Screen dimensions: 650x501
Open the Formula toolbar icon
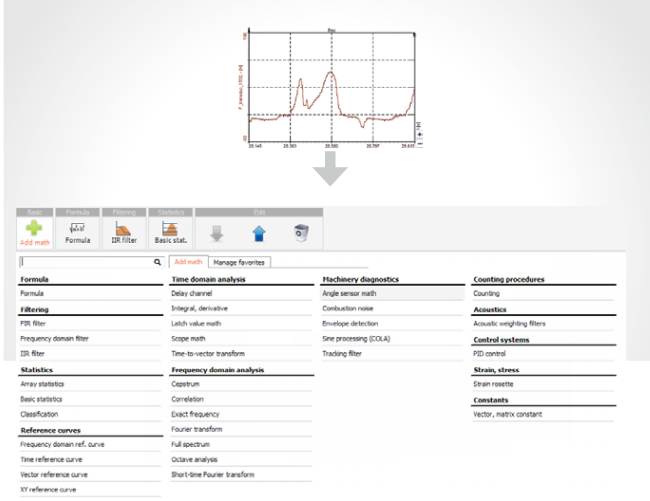[78, 233]
